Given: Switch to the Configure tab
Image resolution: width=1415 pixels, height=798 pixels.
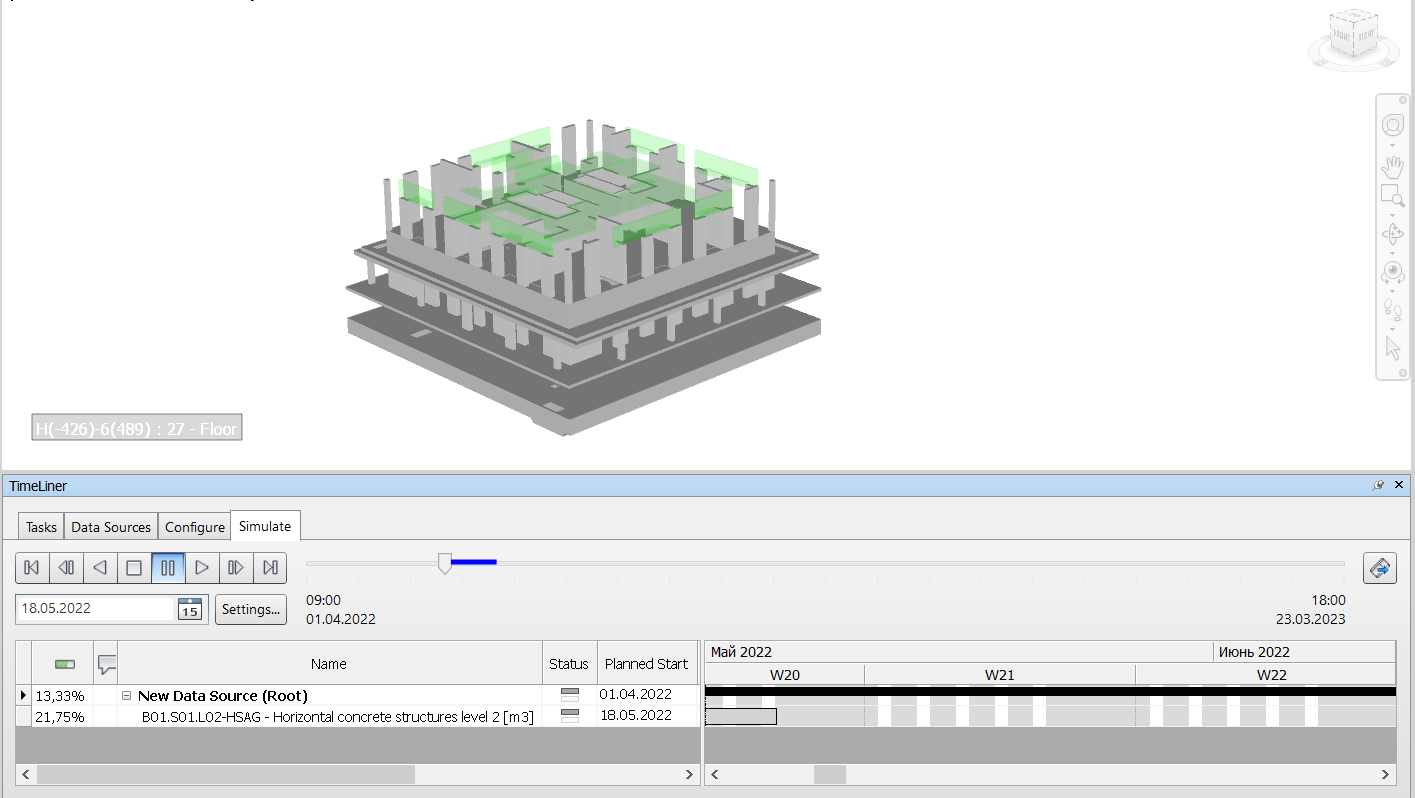Looking at the screenshot, I should (195, 527).
